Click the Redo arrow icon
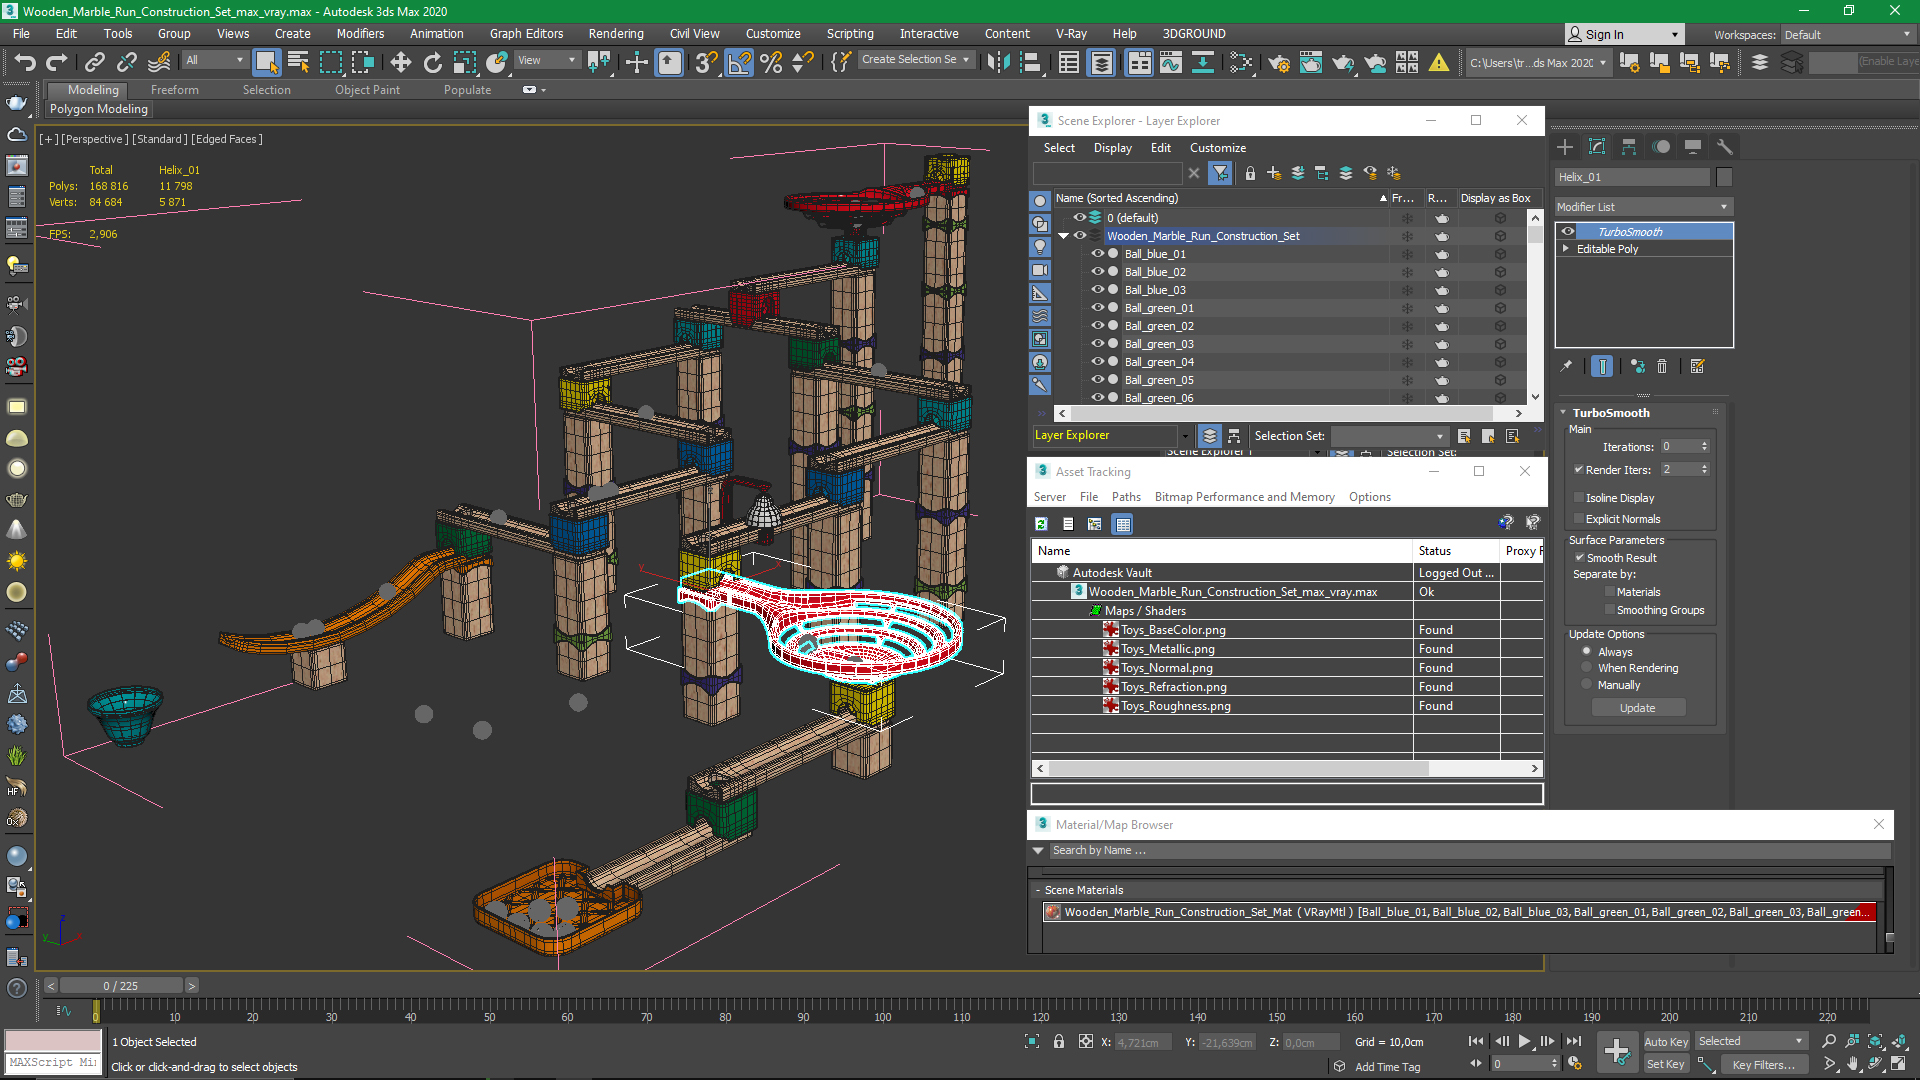This screenshot has width=1920, height=1080. tap(57, 63)
